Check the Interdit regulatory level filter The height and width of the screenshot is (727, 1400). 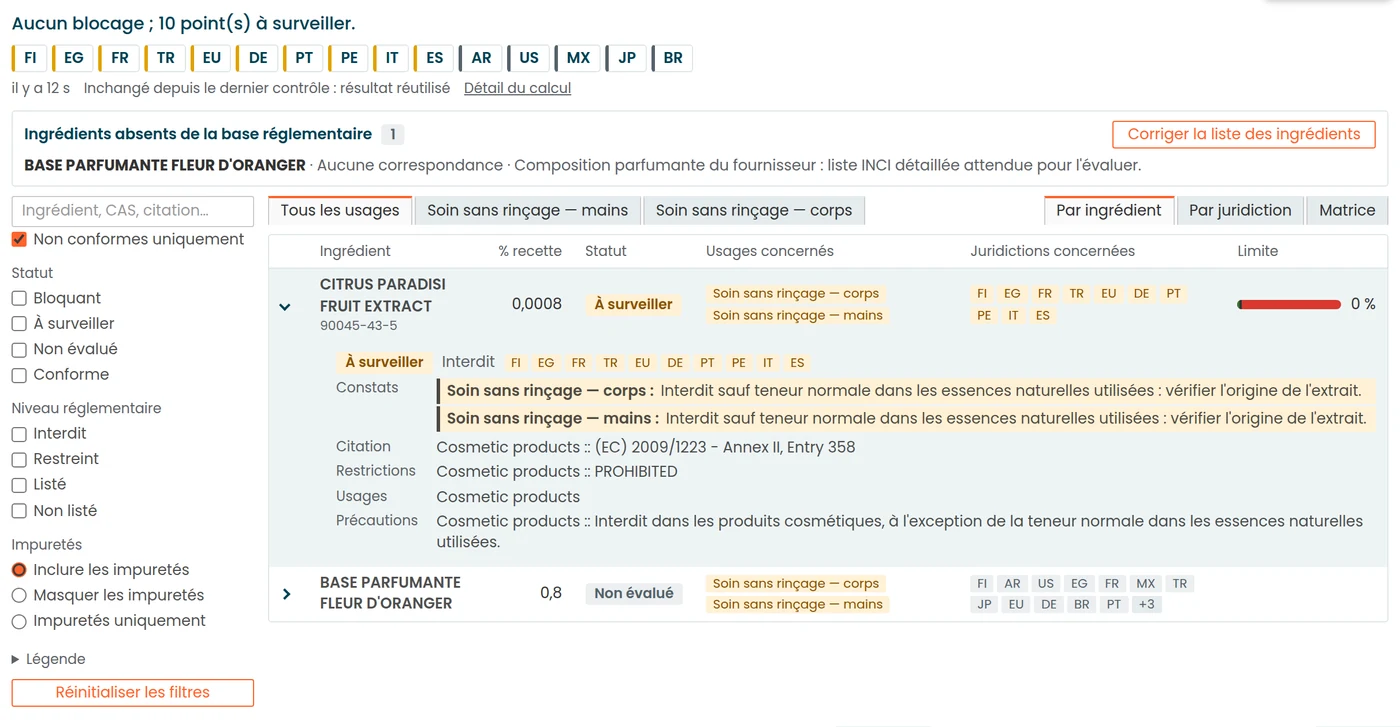tap(18, 434)
